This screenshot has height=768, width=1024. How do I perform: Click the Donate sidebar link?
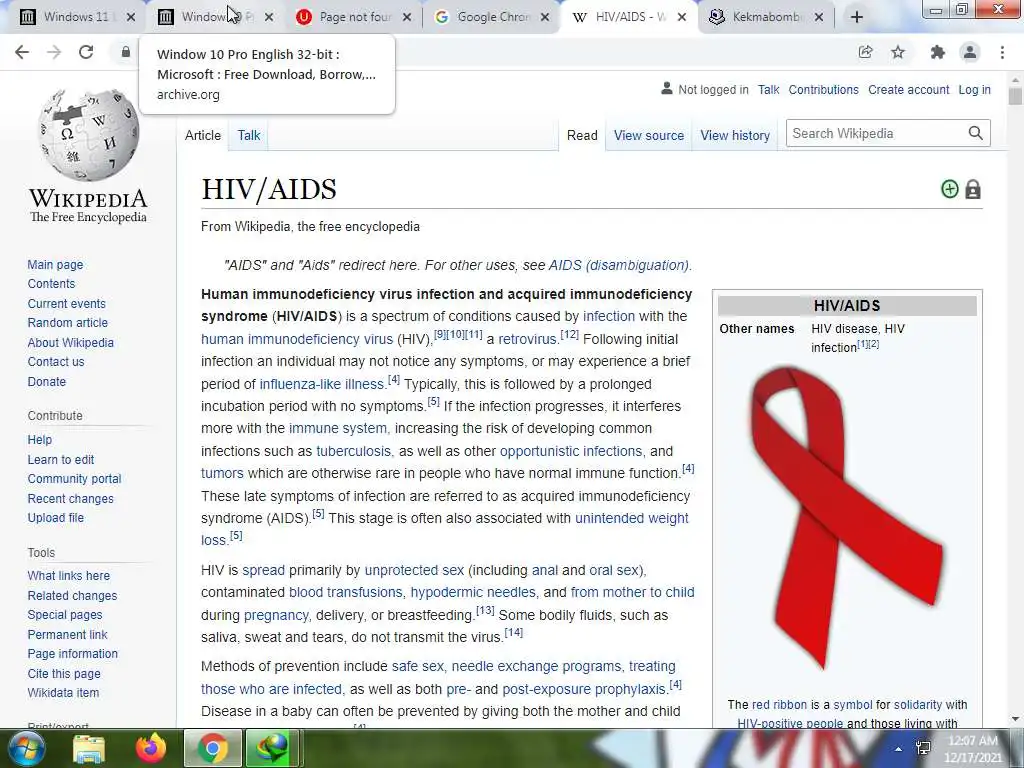click(x=46, y=381)
